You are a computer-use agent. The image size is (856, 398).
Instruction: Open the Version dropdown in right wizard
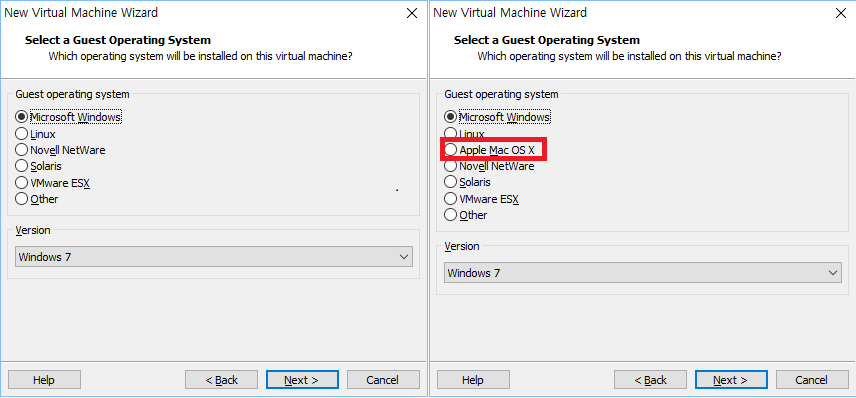[x=643, y=273]
